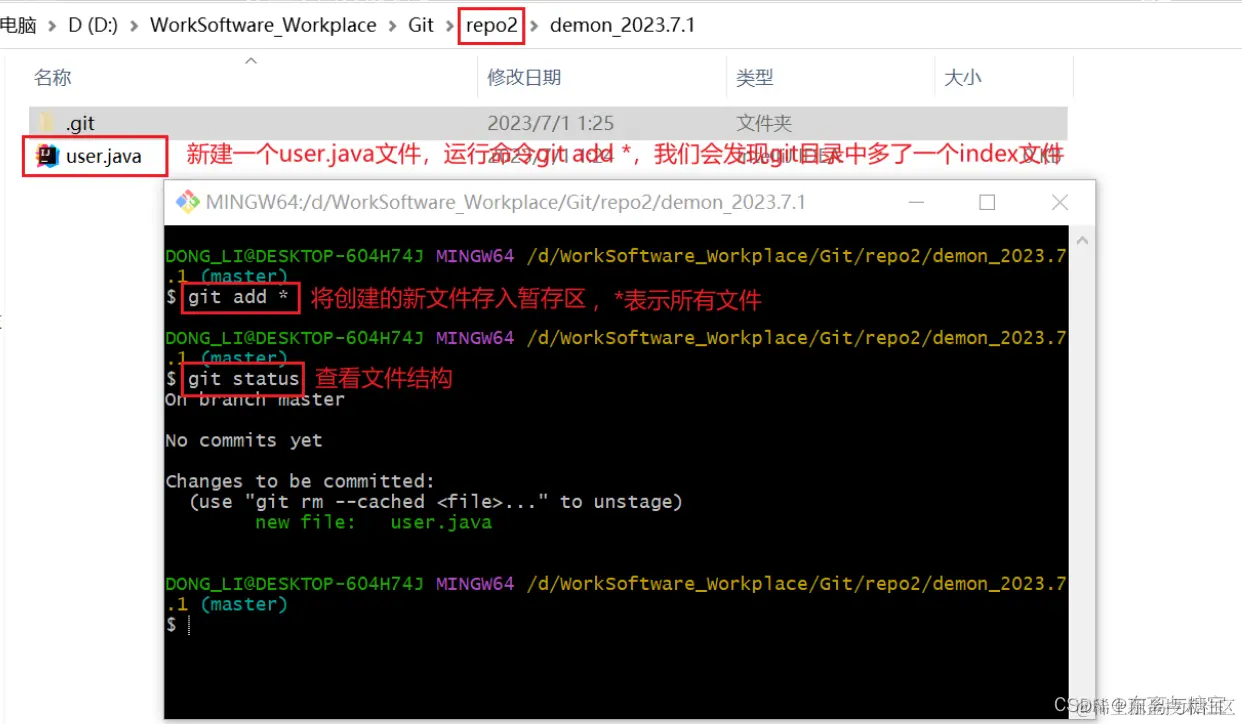Navigate to repo2 in the address bar
Viewport: 1242px width, 724px height.
(491, 25)
